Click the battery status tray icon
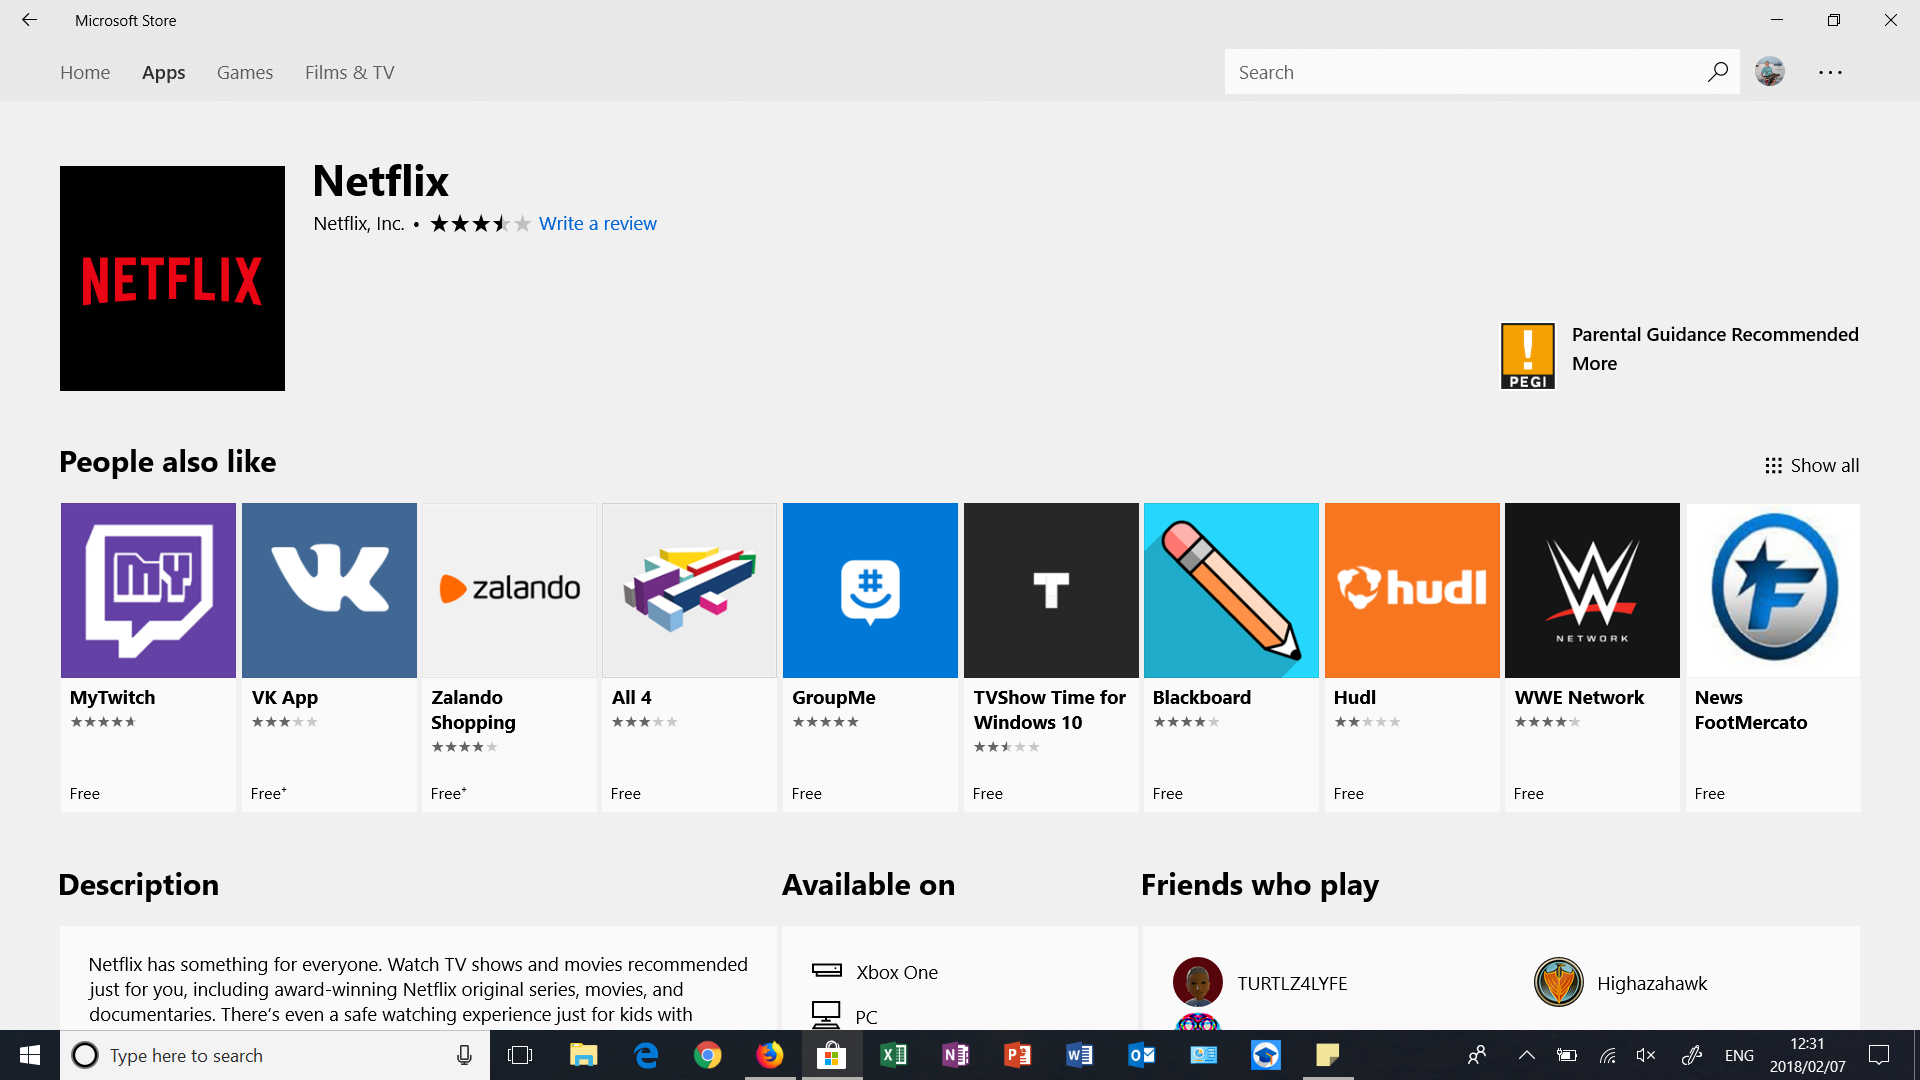 [1567, 1055]
